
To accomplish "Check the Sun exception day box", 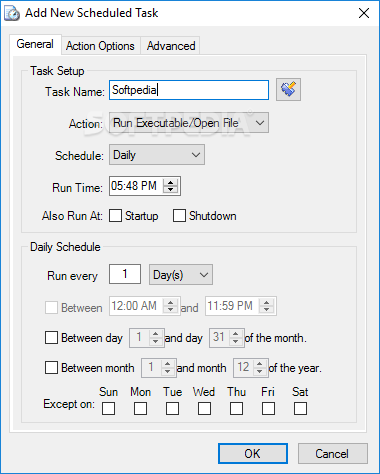I will (x=108, y=408).
